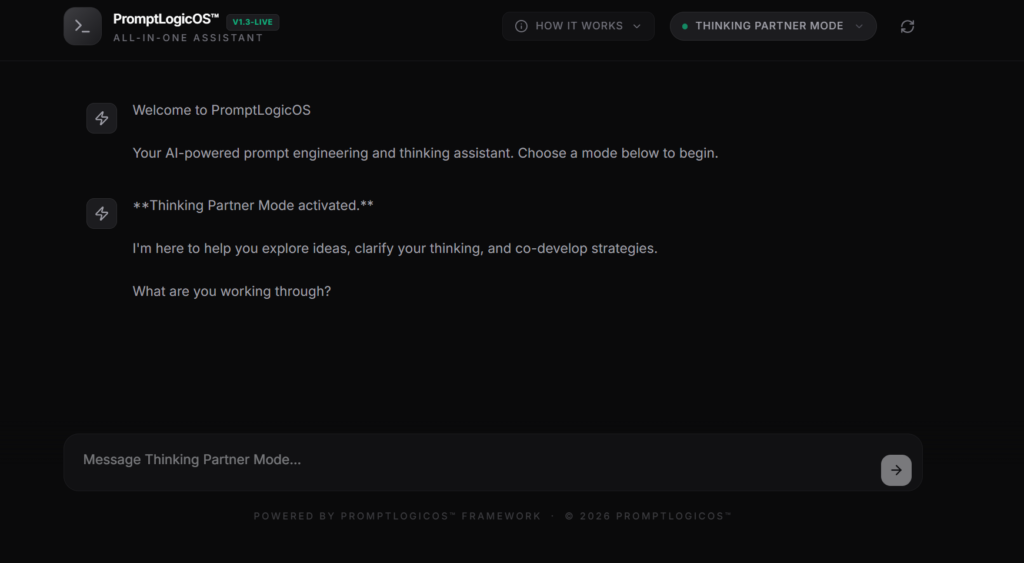
Task: Click the info circle icon in How It Works
Action: point(521,26)
